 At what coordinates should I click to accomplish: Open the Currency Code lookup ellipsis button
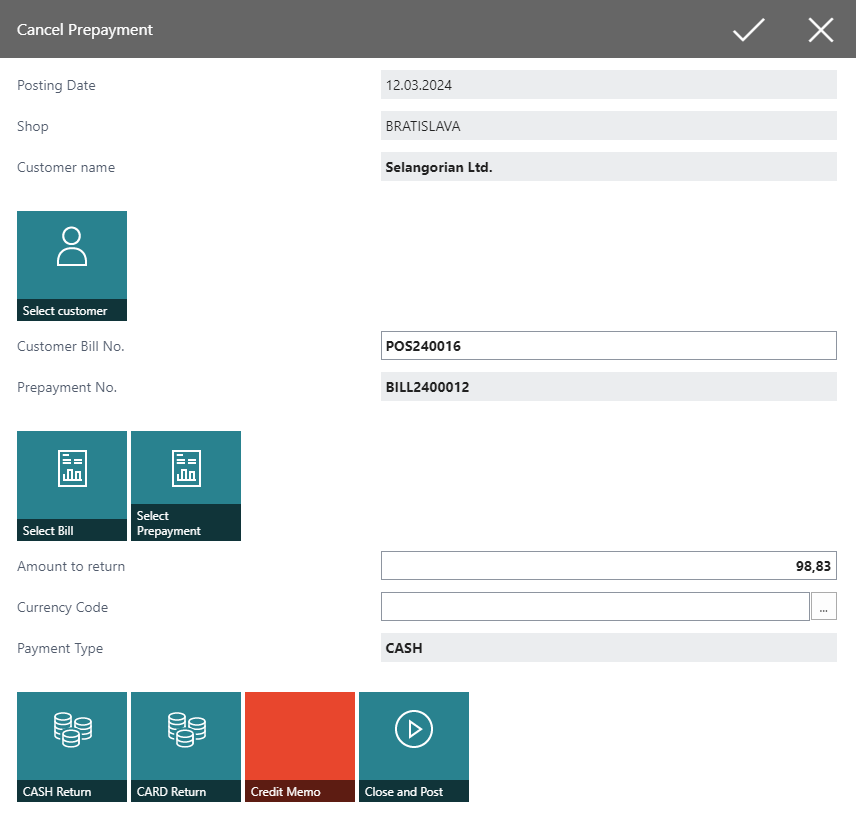[x=824, y=606]
